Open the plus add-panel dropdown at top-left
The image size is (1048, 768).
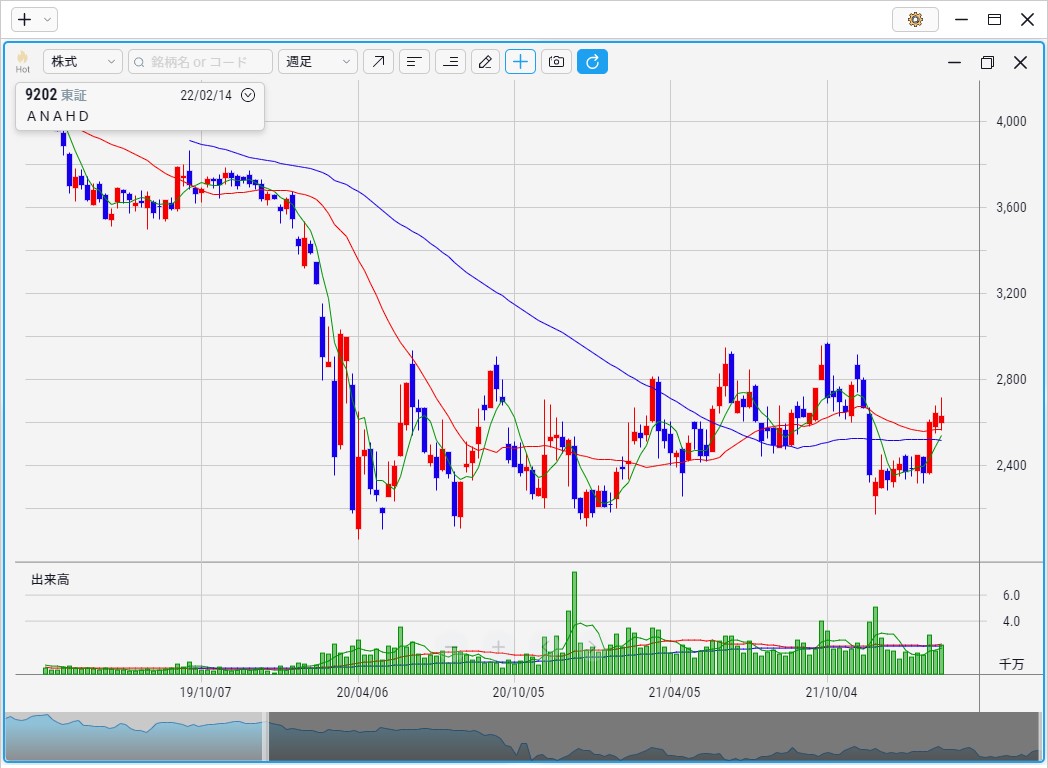[x=34, y=19]
